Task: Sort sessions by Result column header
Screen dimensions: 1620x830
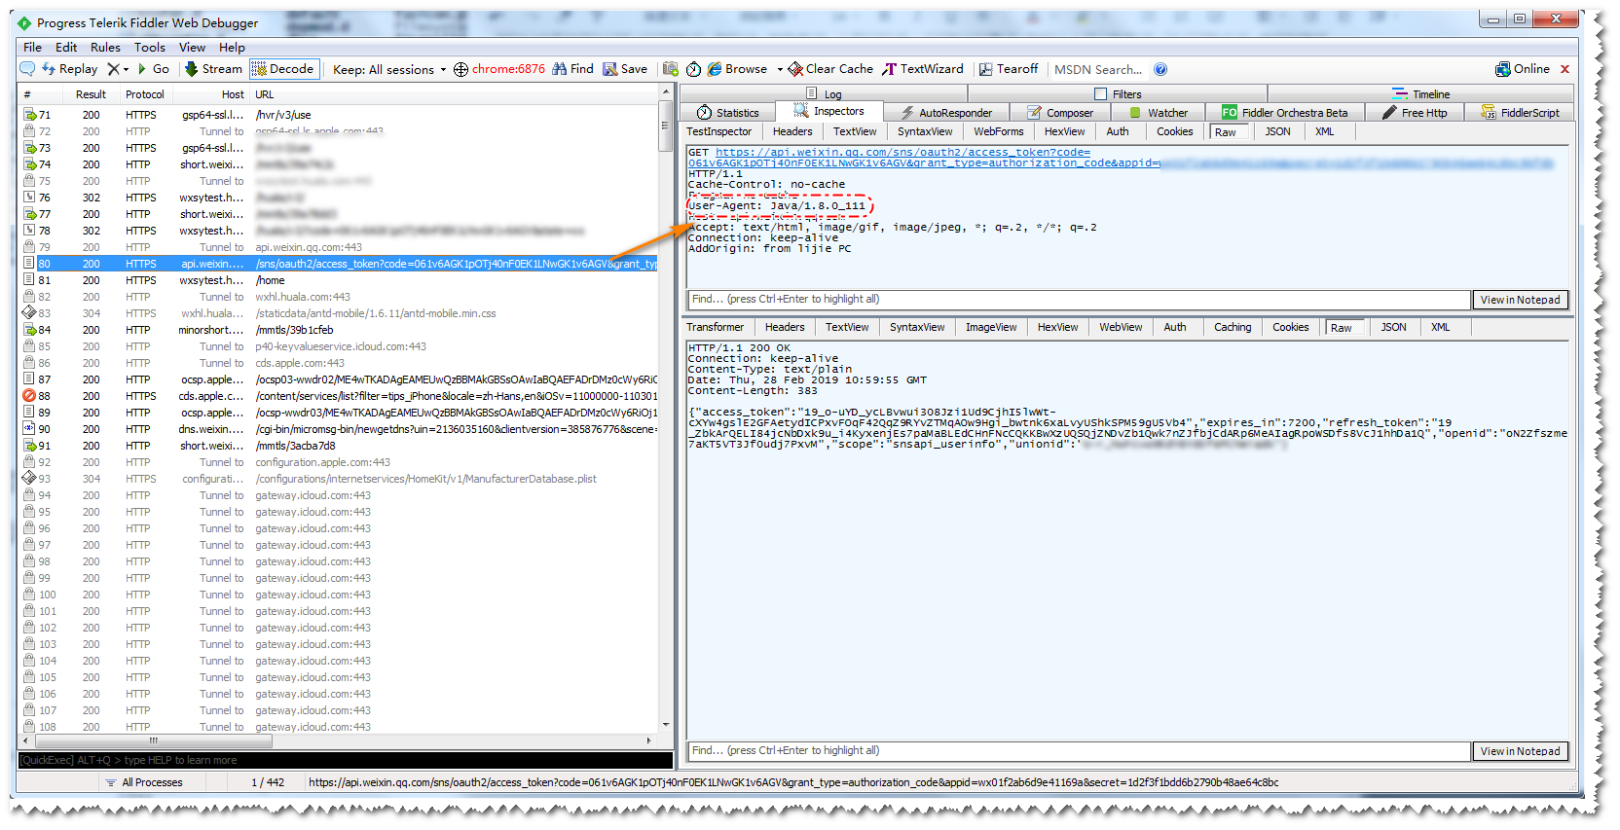Action: pos(91,95)
